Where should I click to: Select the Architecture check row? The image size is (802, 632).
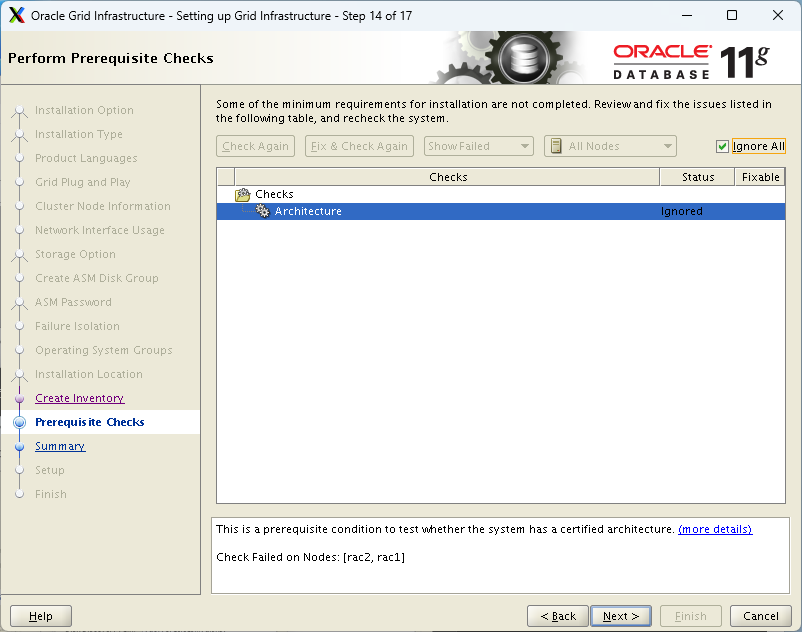[x=501, y=211]
